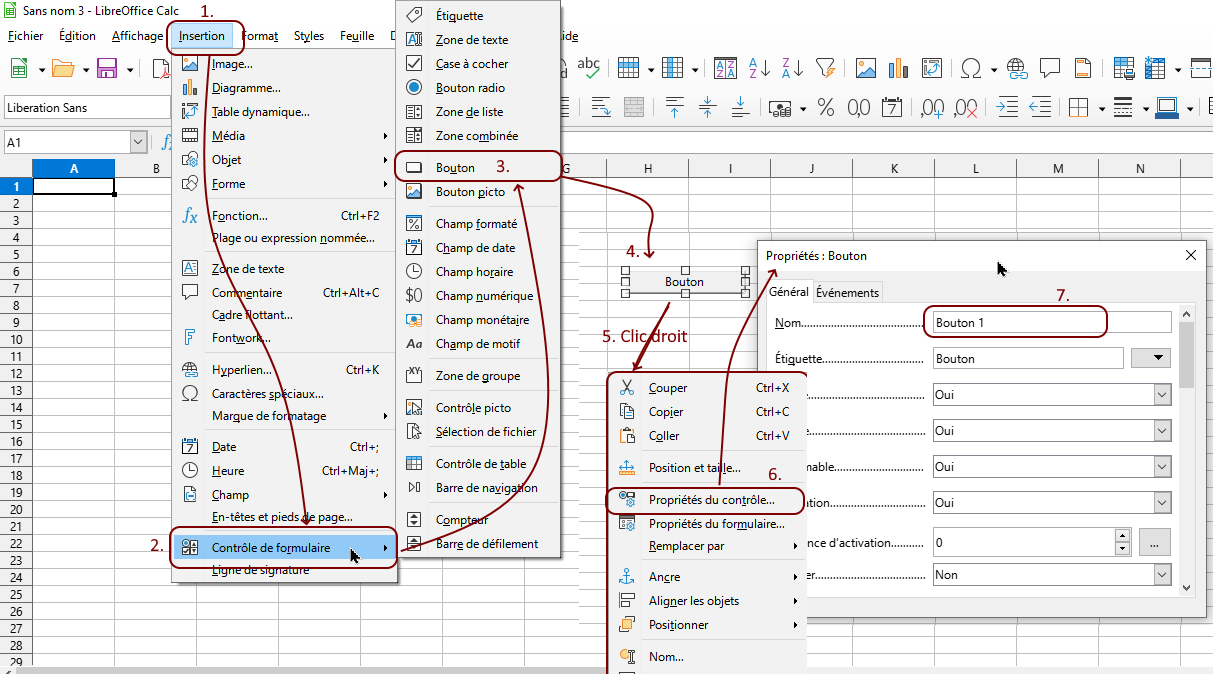Open the dropdown showing 'Non' in properties

[1161, 575]
